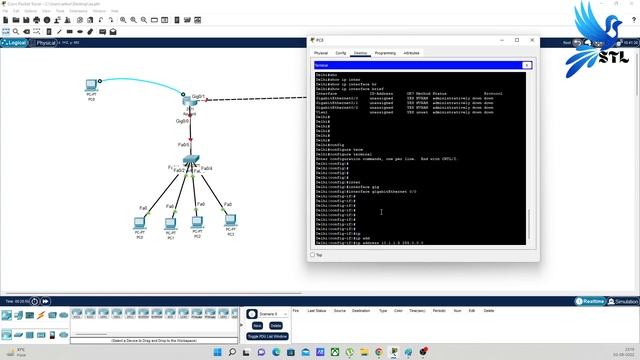Click the New file icon in toolbar
Viewport: 640px width, 360px height.
point(6,20)
